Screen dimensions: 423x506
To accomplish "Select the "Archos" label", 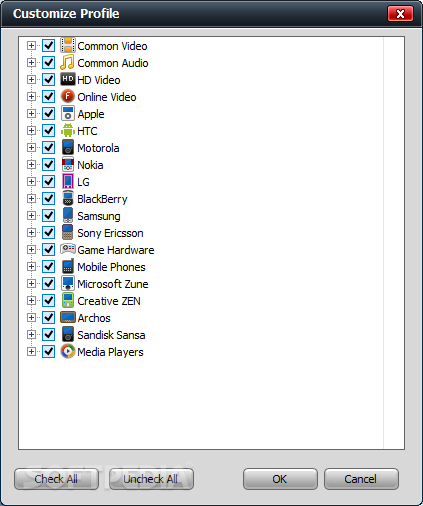I will [94, 318].
